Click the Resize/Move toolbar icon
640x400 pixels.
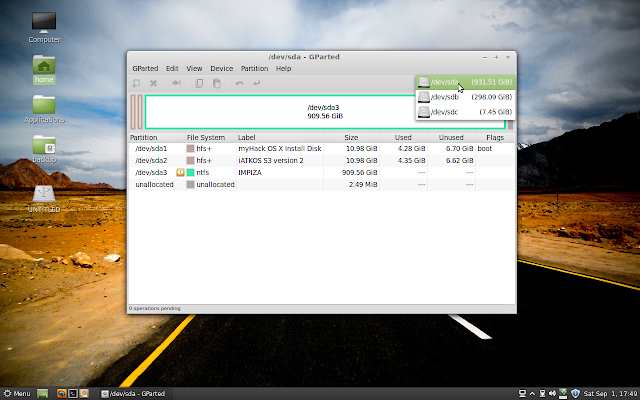click(176, 83)
